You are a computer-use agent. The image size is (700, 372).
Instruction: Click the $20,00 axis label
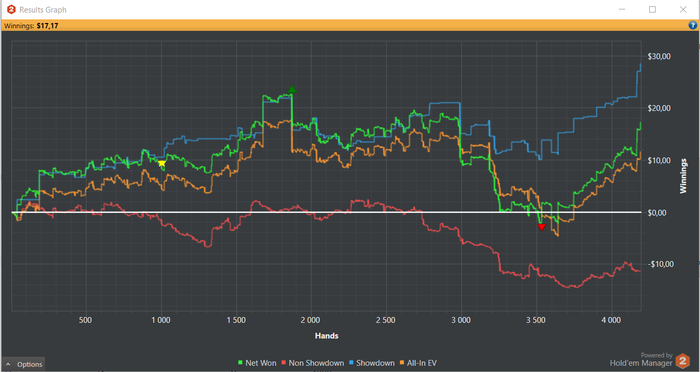tap(659, 108)
